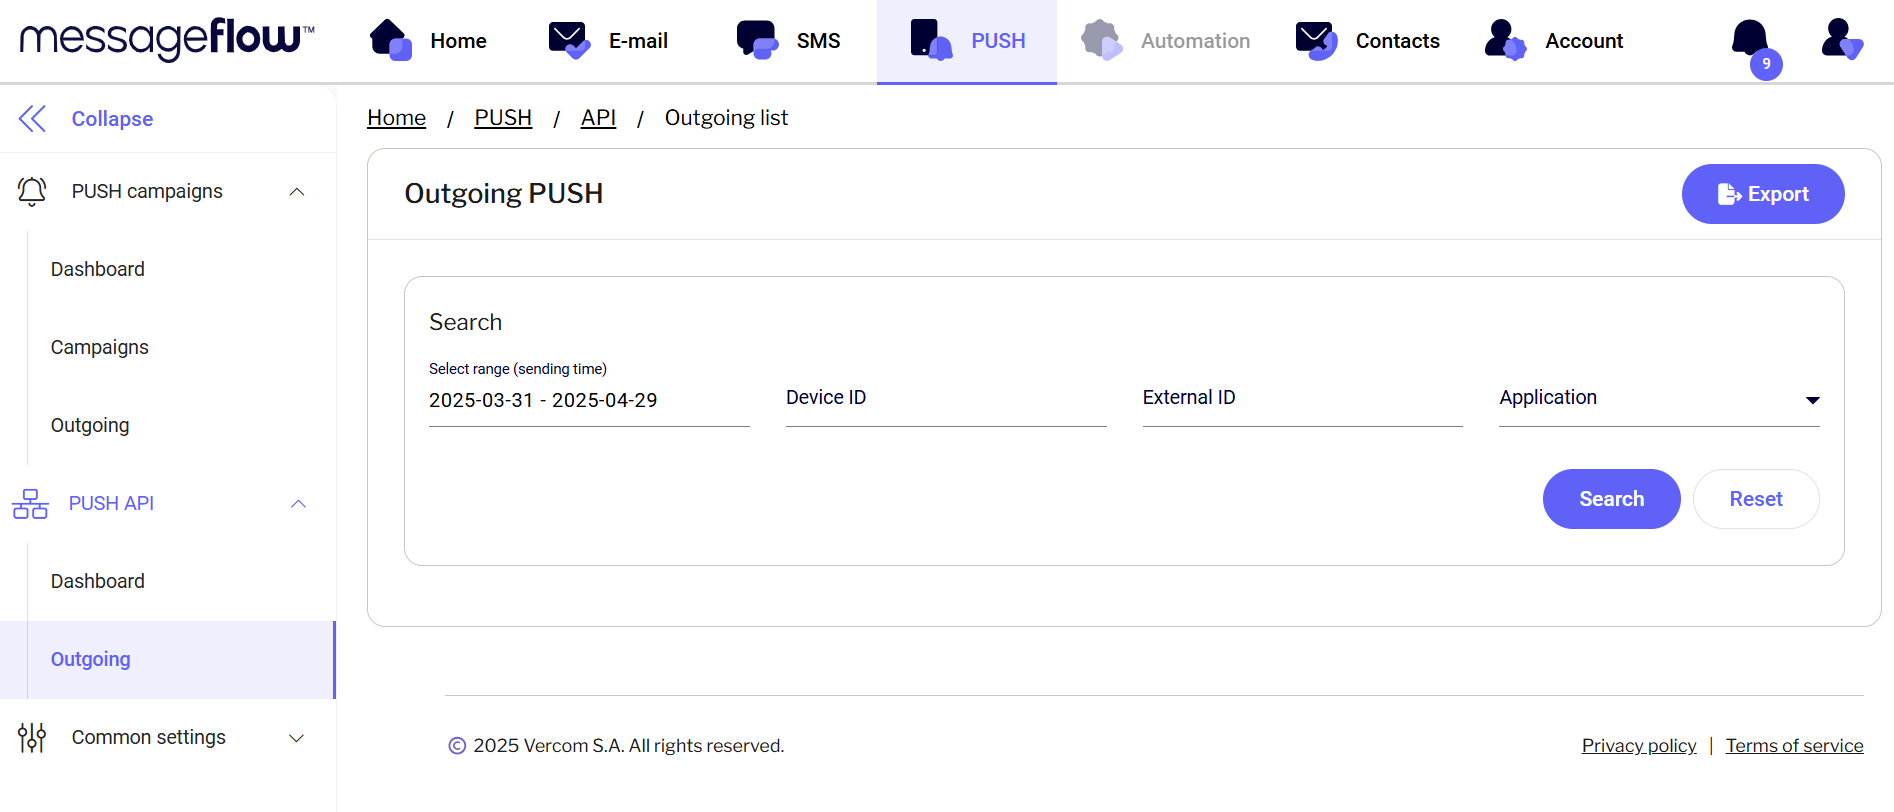
Task: Collapse the PUSH campaigns section
Action: [x=297, y=192]
